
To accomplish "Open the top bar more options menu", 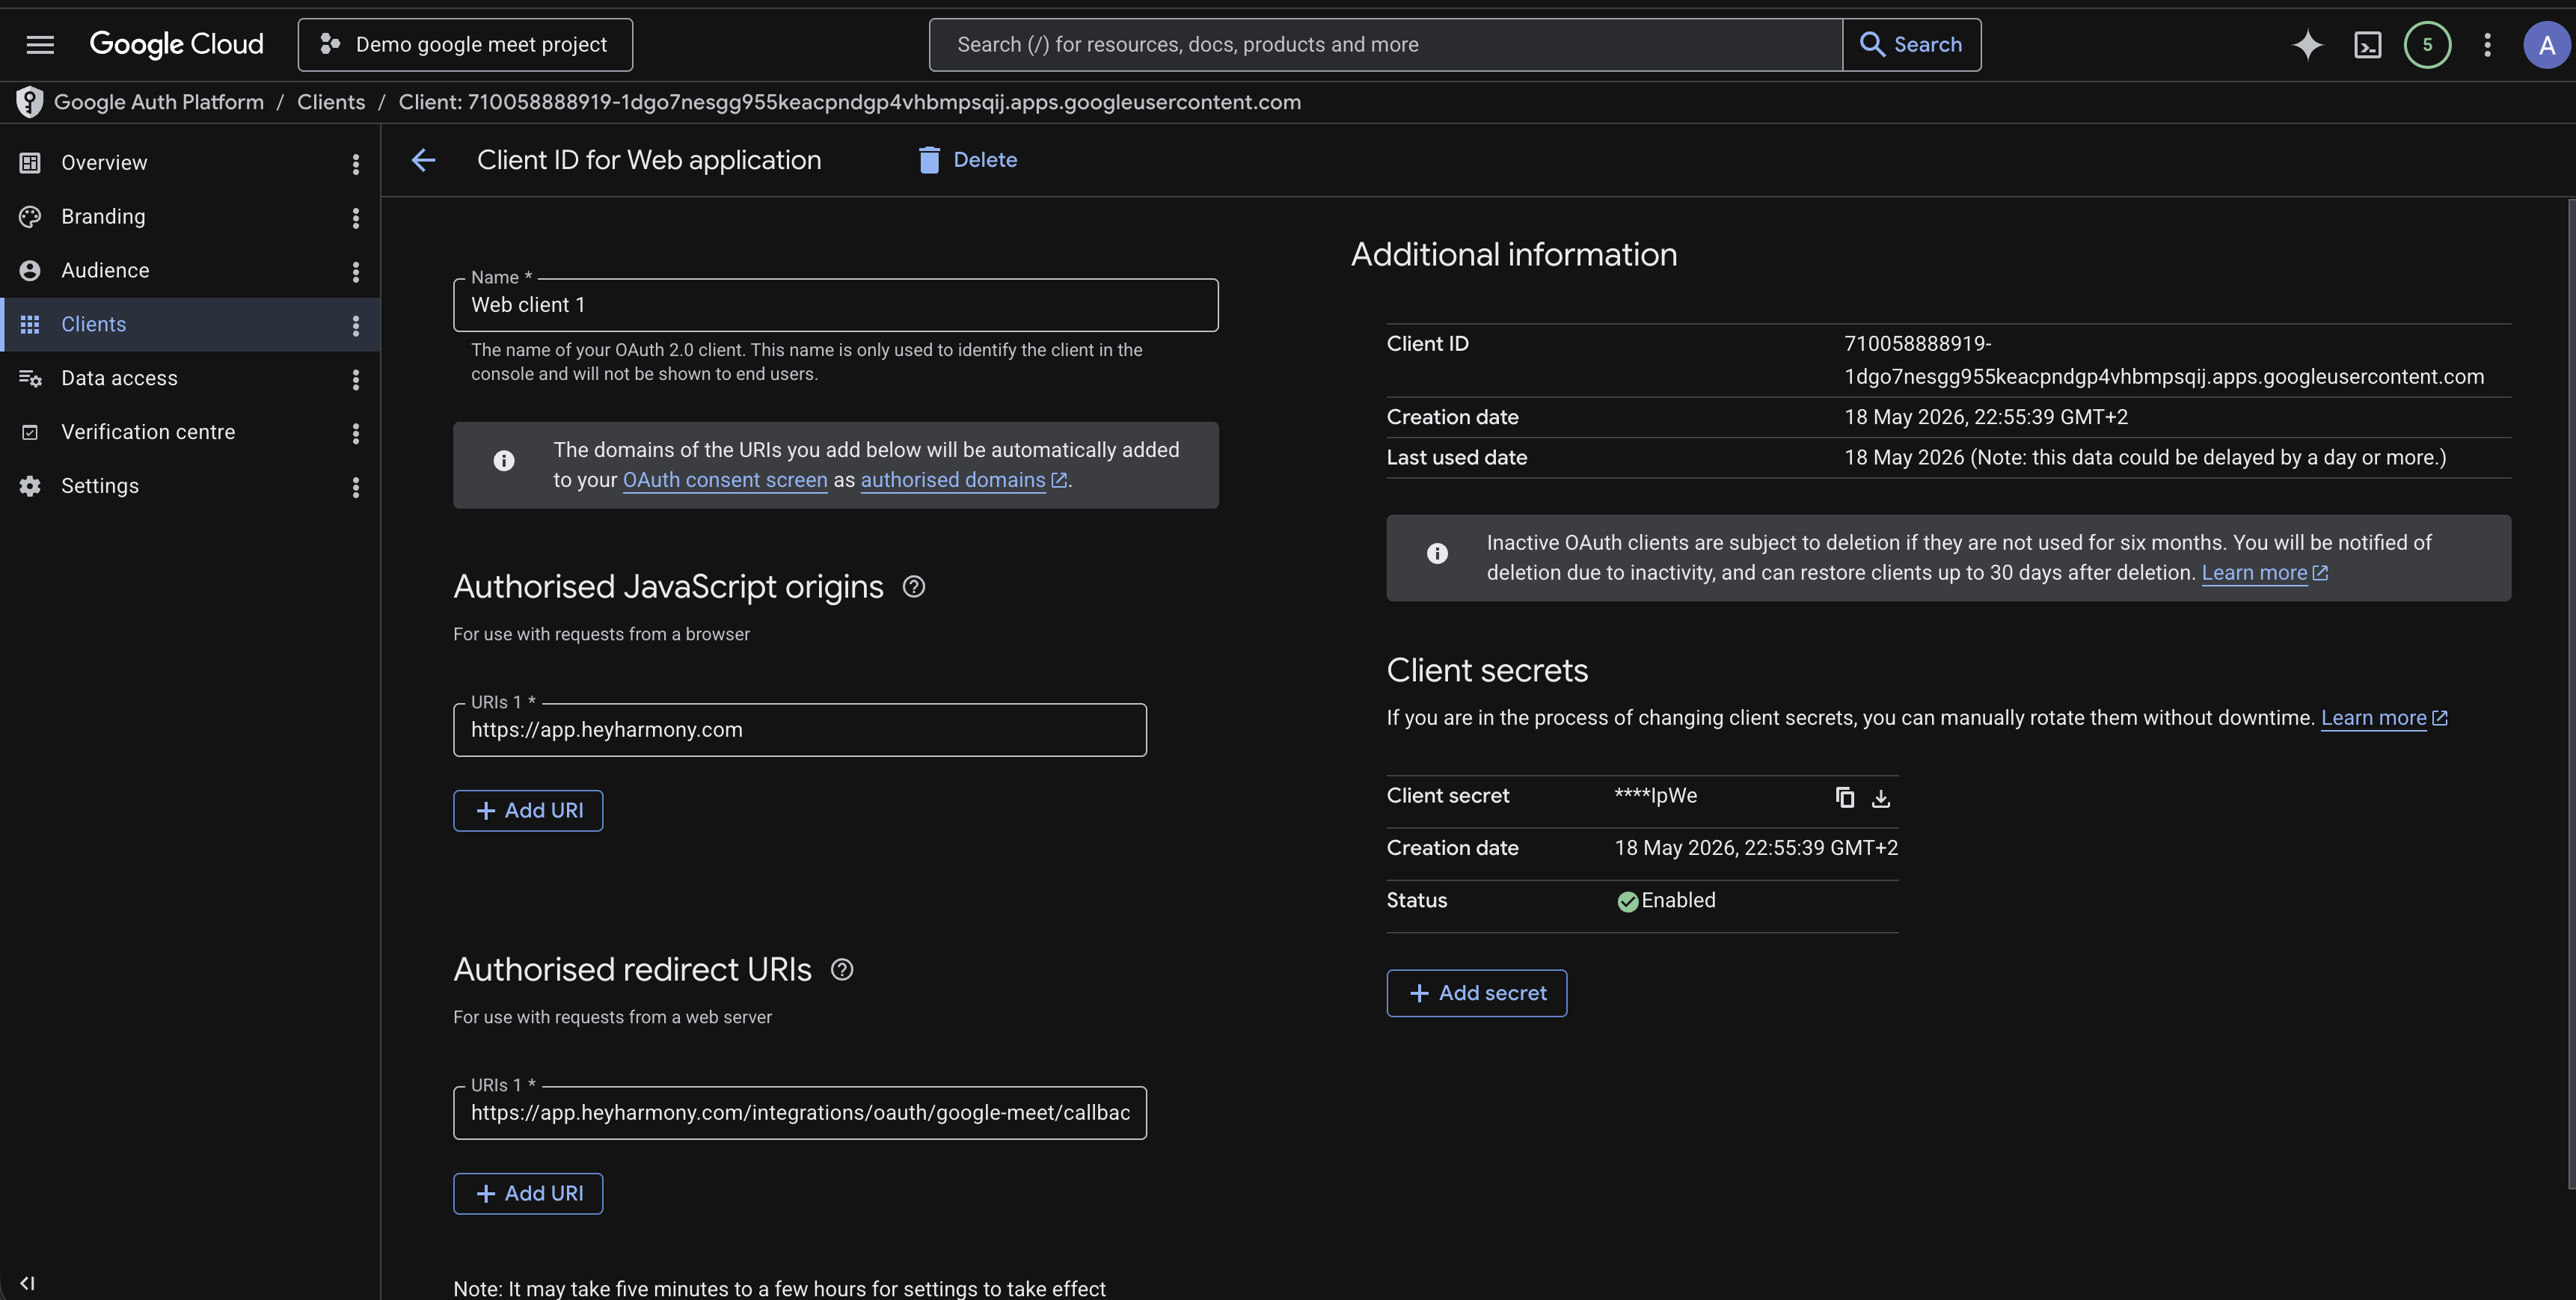I will click(2487, 44).
